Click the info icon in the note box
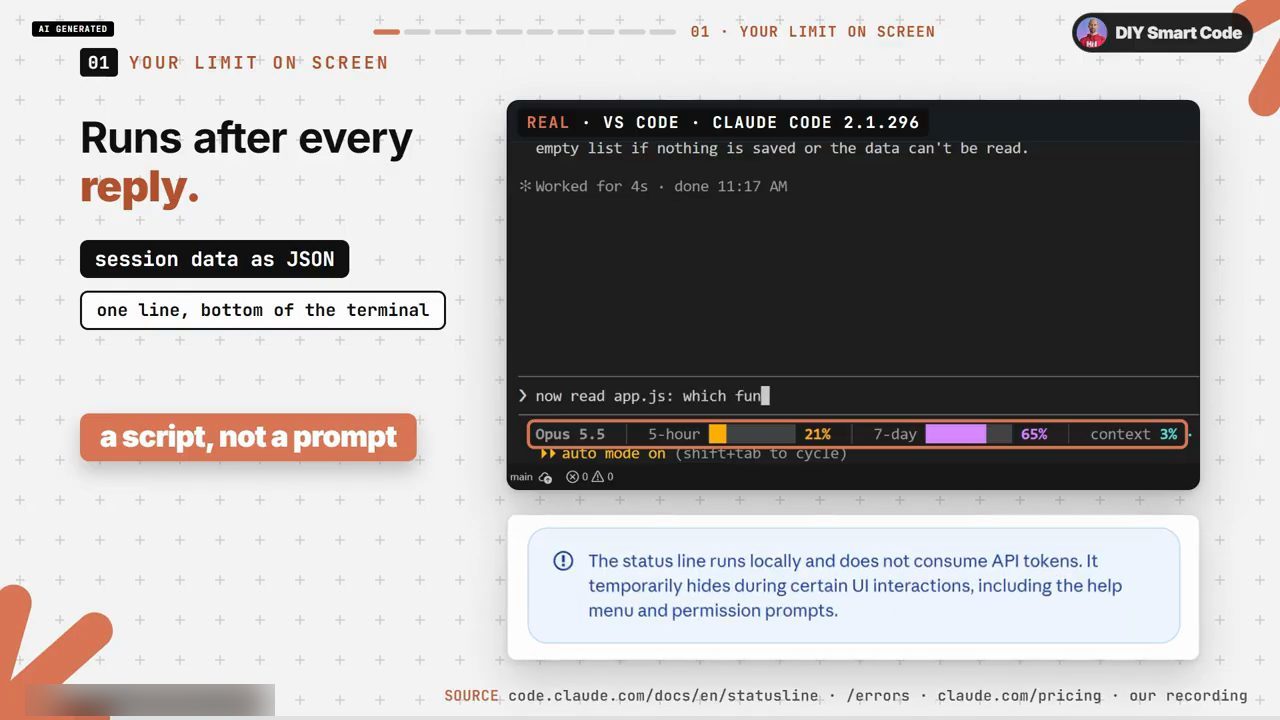The height and width of the screenshot is (720, 1280). 563,561
